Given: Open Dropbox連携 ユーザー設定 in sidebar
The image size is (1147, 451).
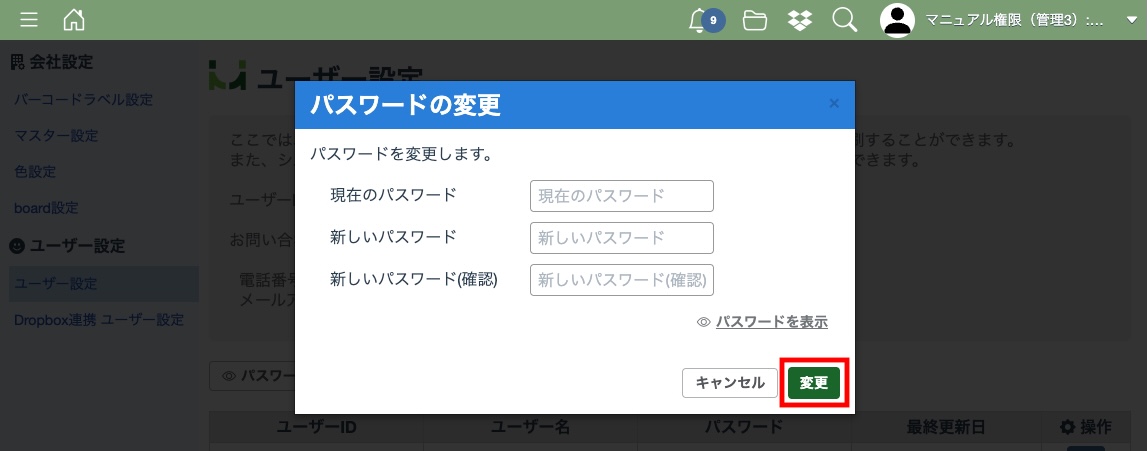Looking at the screenshot, I should [99, 320].
